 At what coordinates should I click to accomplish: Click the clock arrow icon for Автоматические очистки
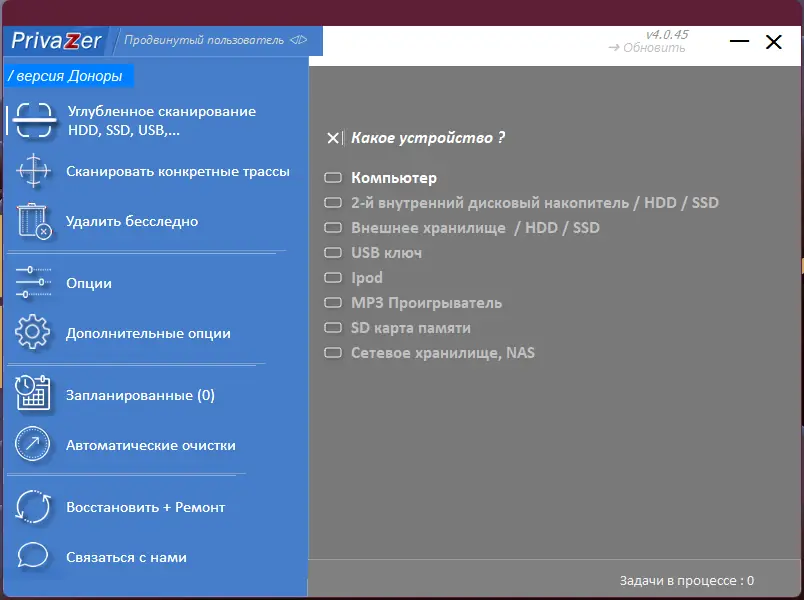(x=33, y=444)
